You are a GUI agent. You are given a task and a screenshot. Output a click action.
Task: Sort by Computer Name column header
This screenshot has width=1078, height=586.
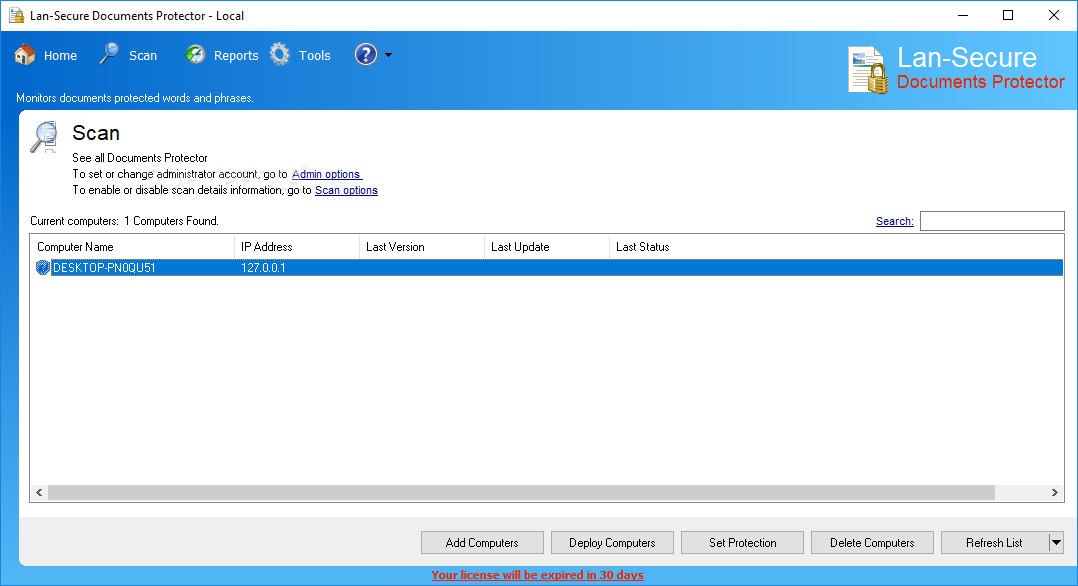[132, 247]
